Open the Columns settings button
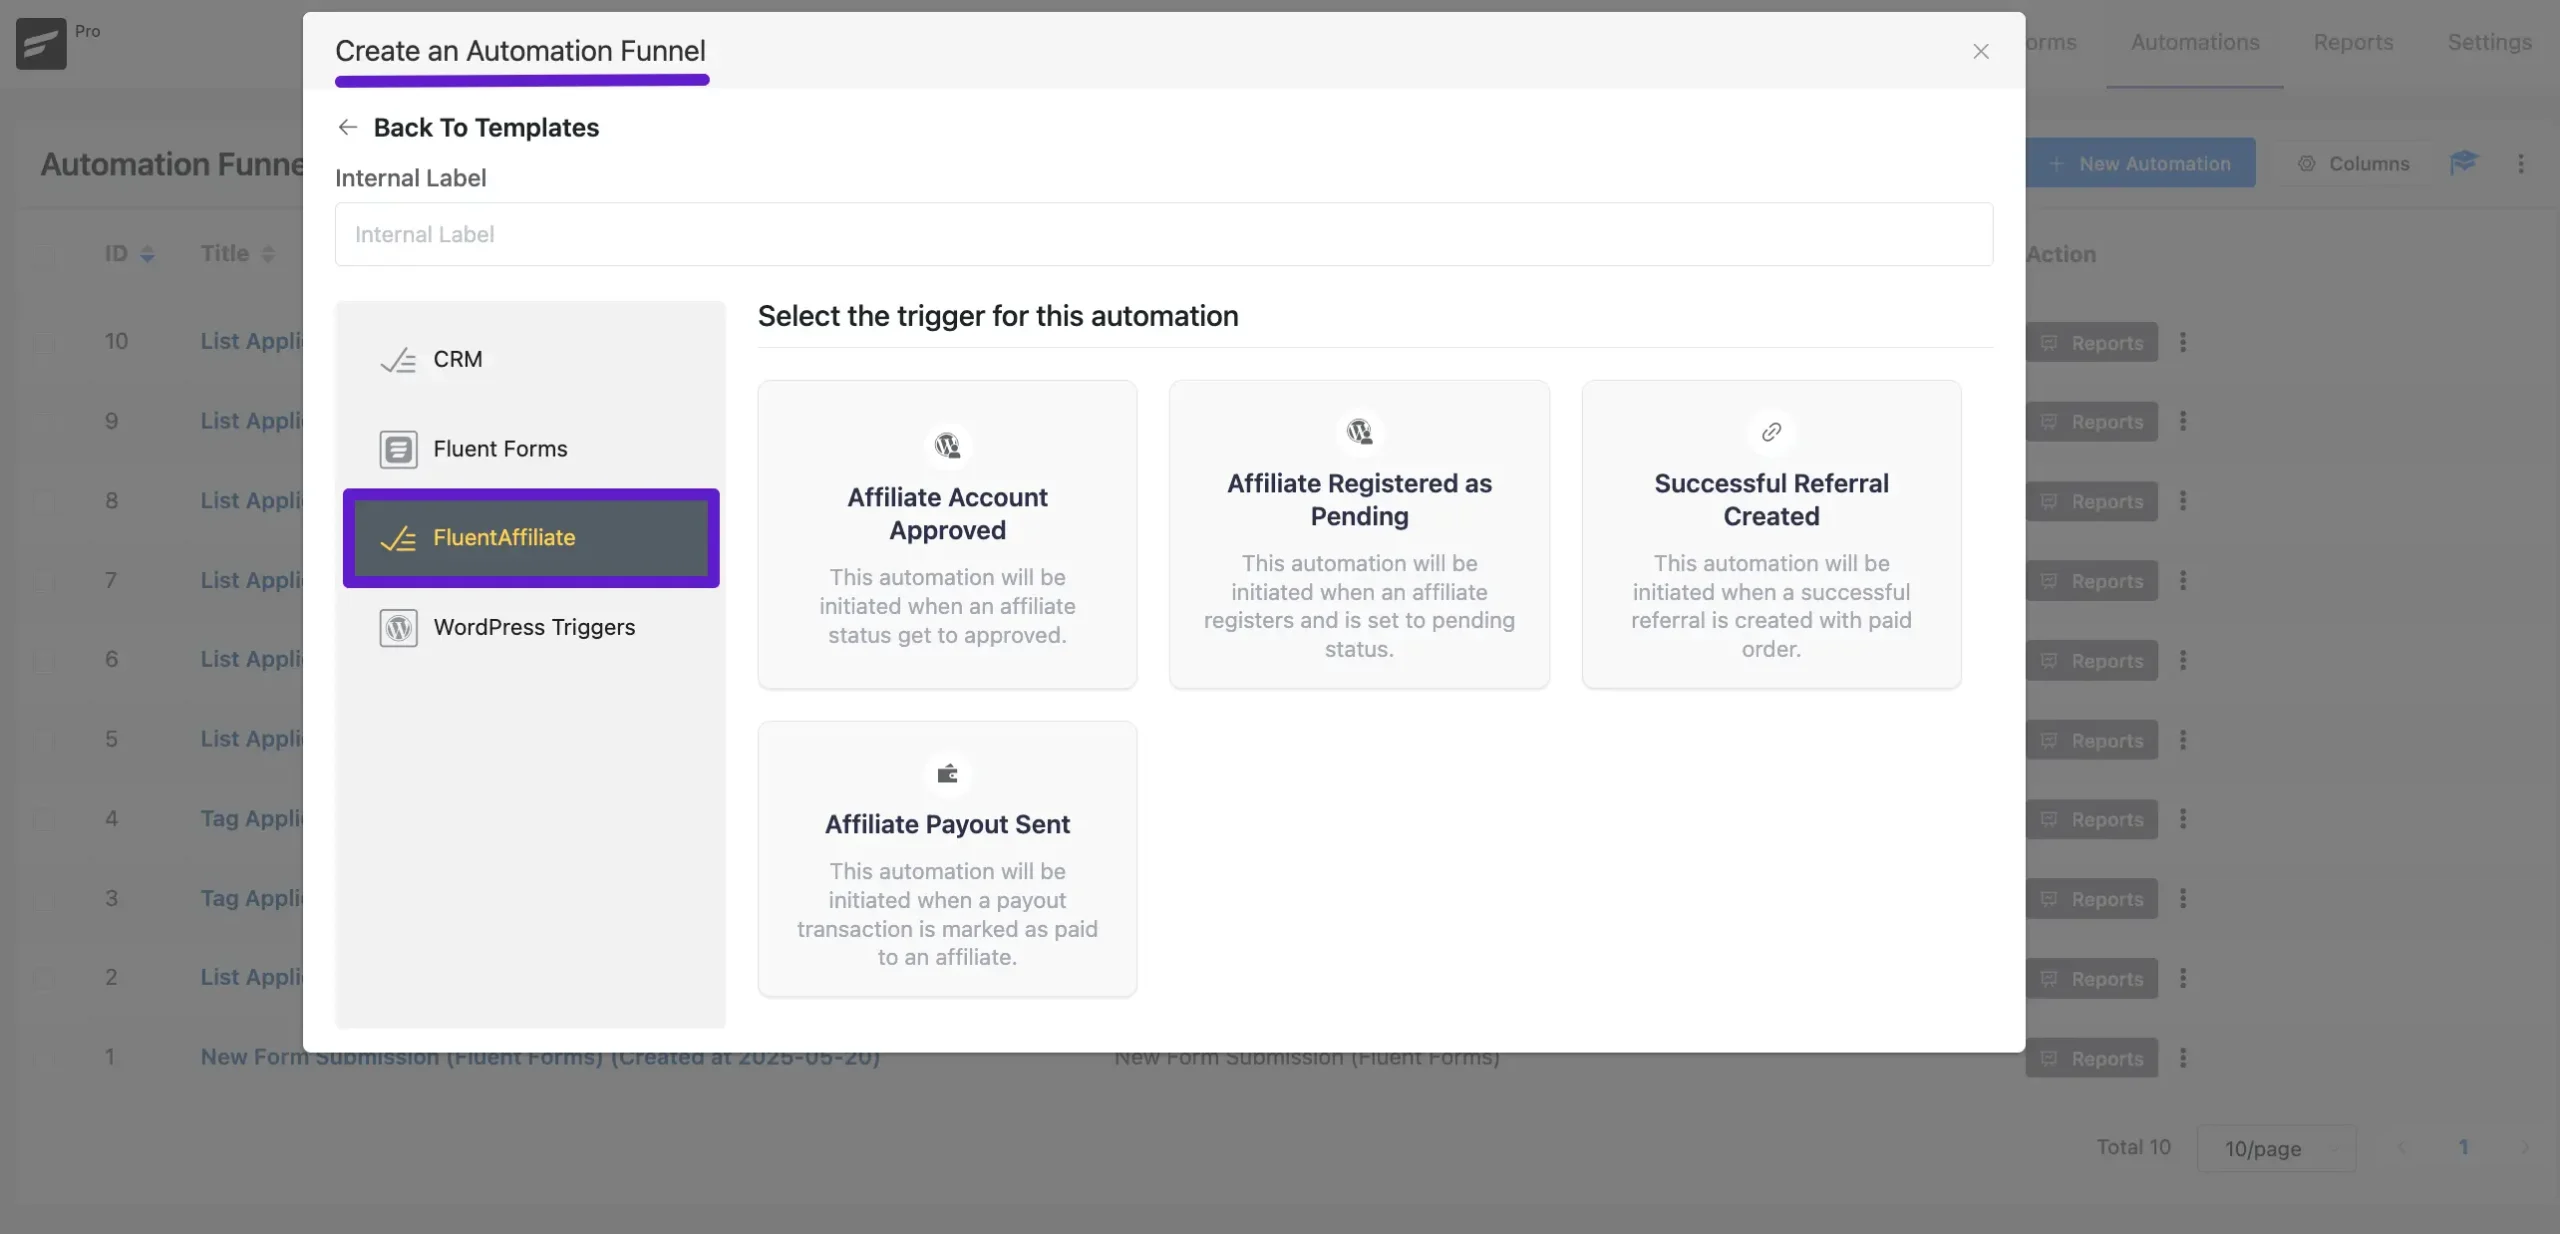The image size is (2560, 1234). pos(2353,163)
